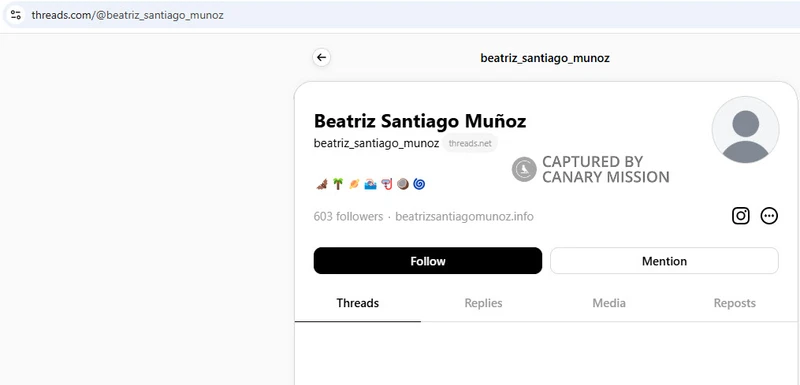Image resolution: width=800 pixels, height=385 pixels.
Task: Follow Beatriz Santiago Muñoz
Action: point(428,261)
